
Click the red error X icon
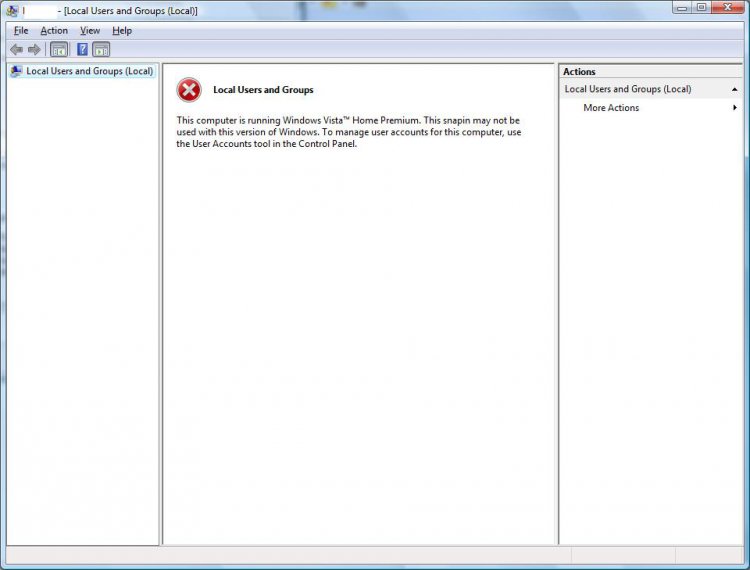click(x=189, y=90)
